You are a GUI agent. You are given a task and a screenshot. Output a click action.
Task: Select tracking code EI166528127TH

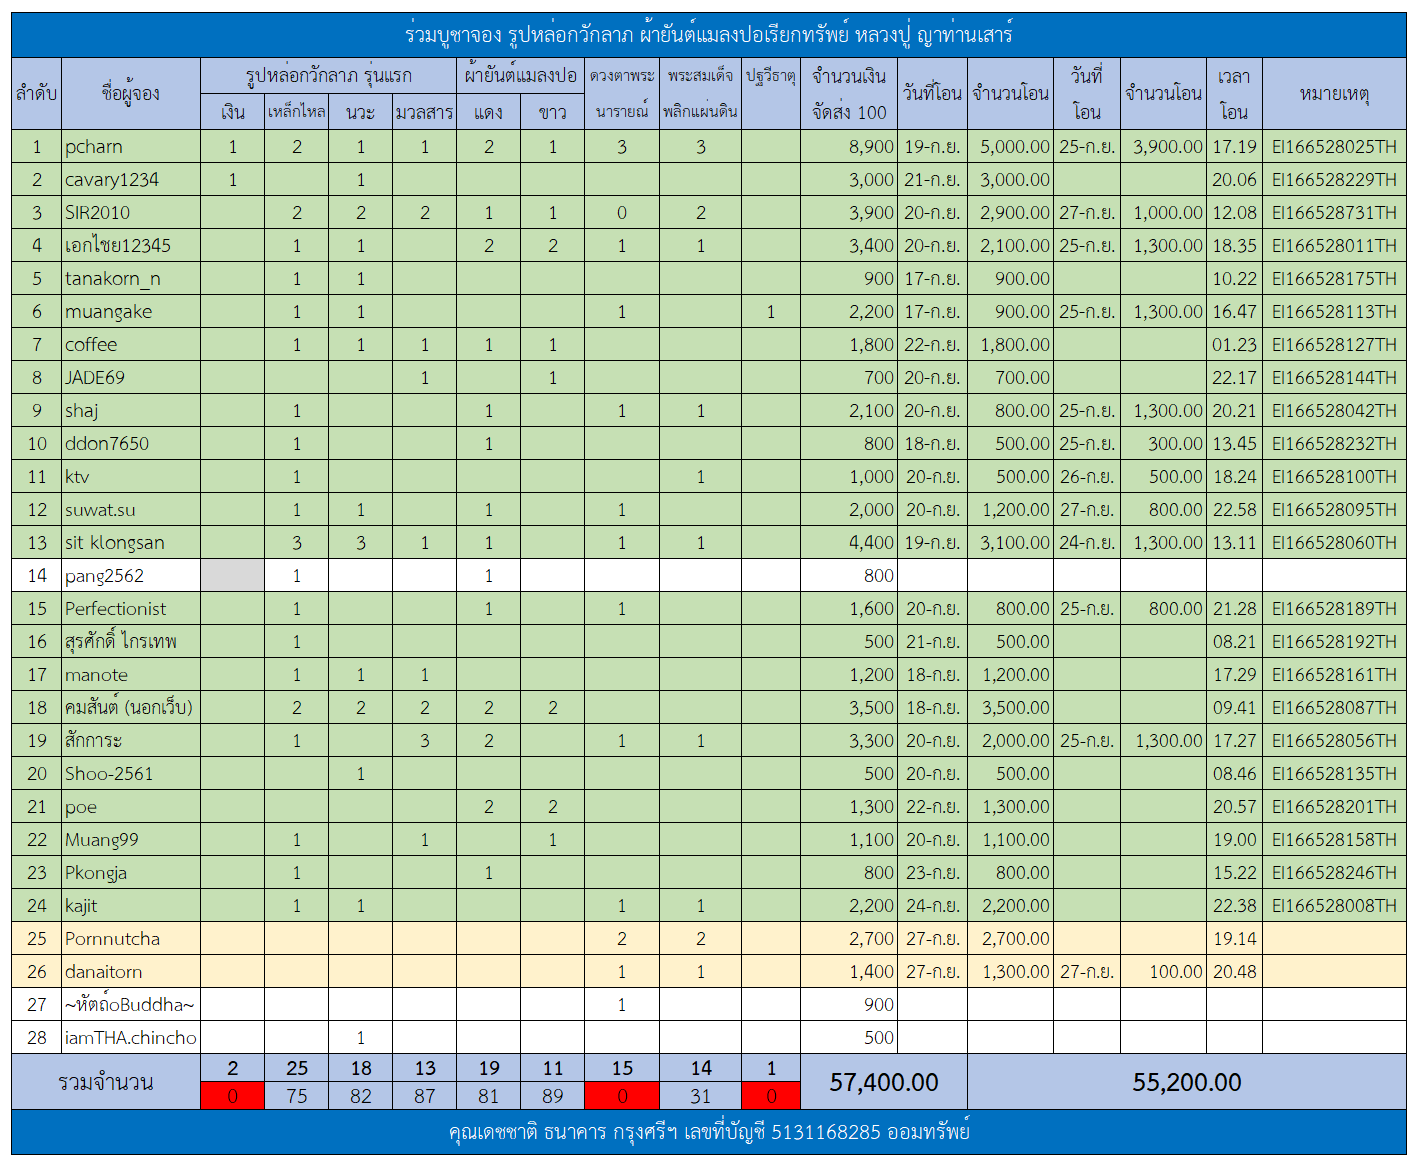1334,344
